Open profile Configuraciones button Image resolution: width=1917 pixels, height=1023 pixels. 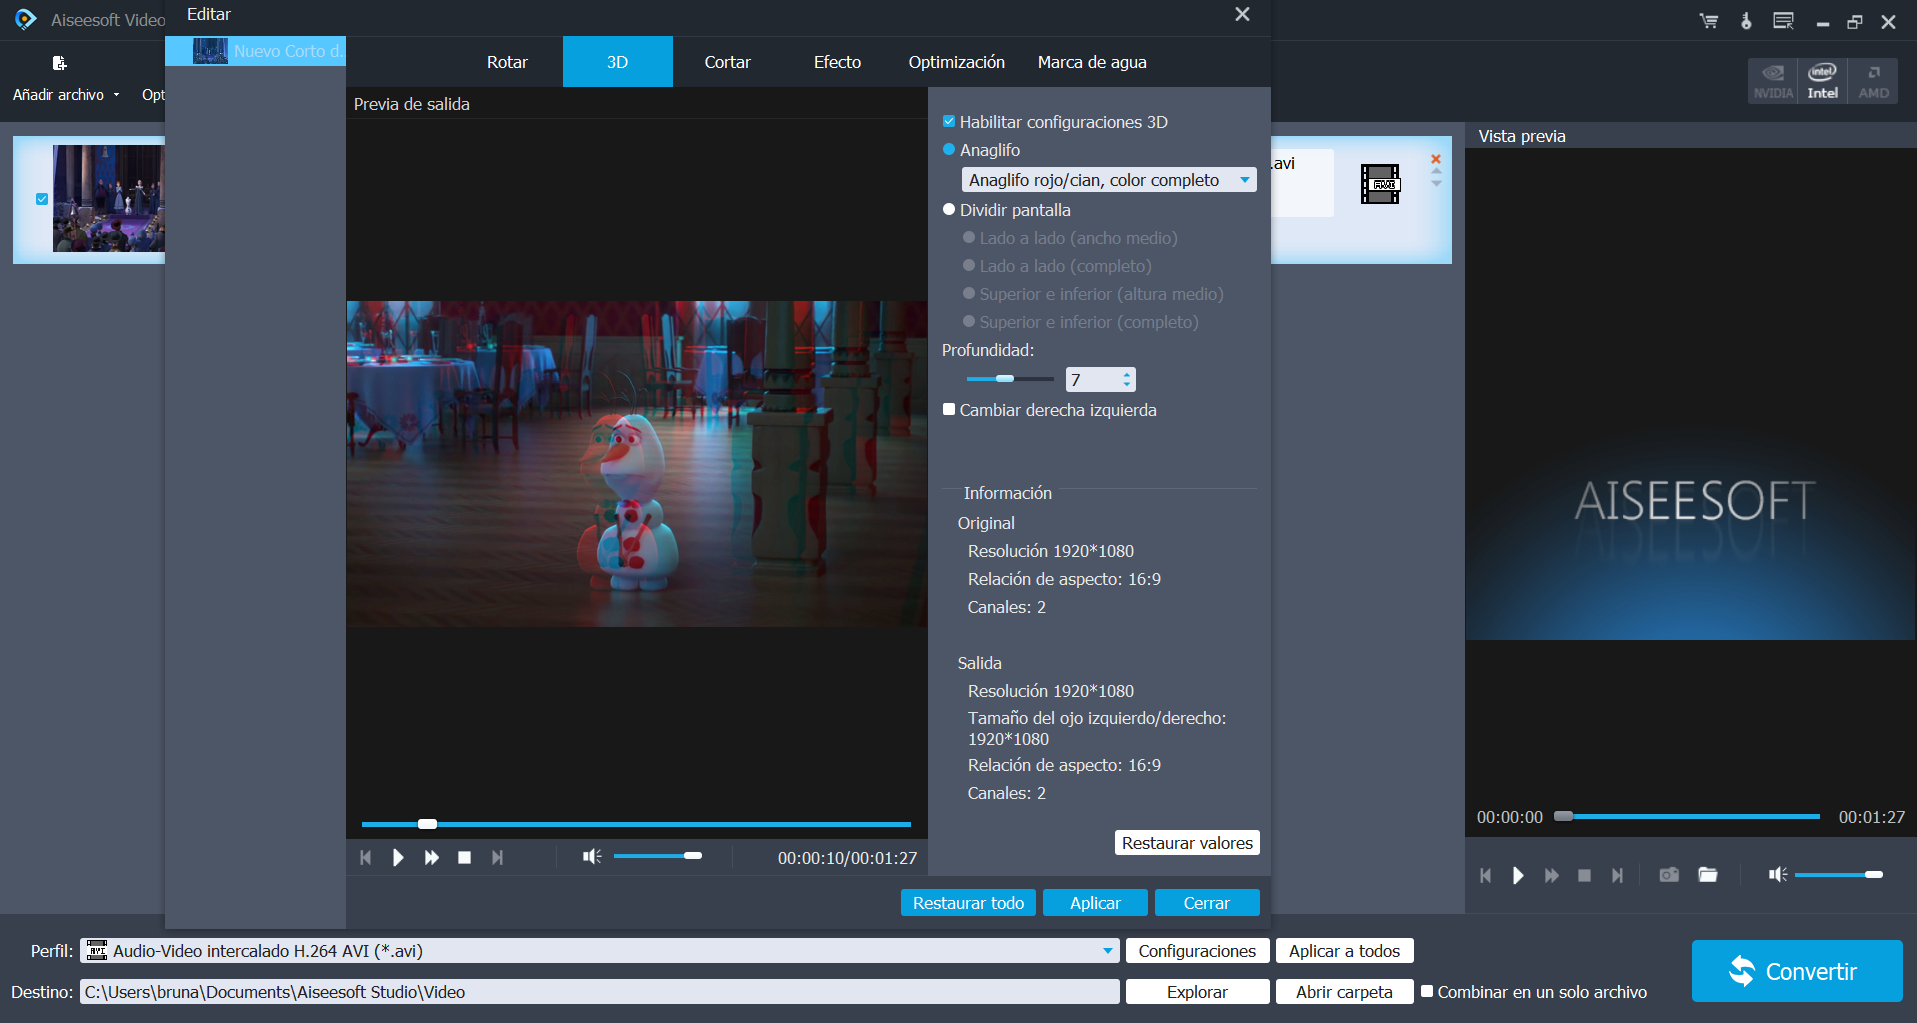pyautogui.click(x=1197, y=951)
